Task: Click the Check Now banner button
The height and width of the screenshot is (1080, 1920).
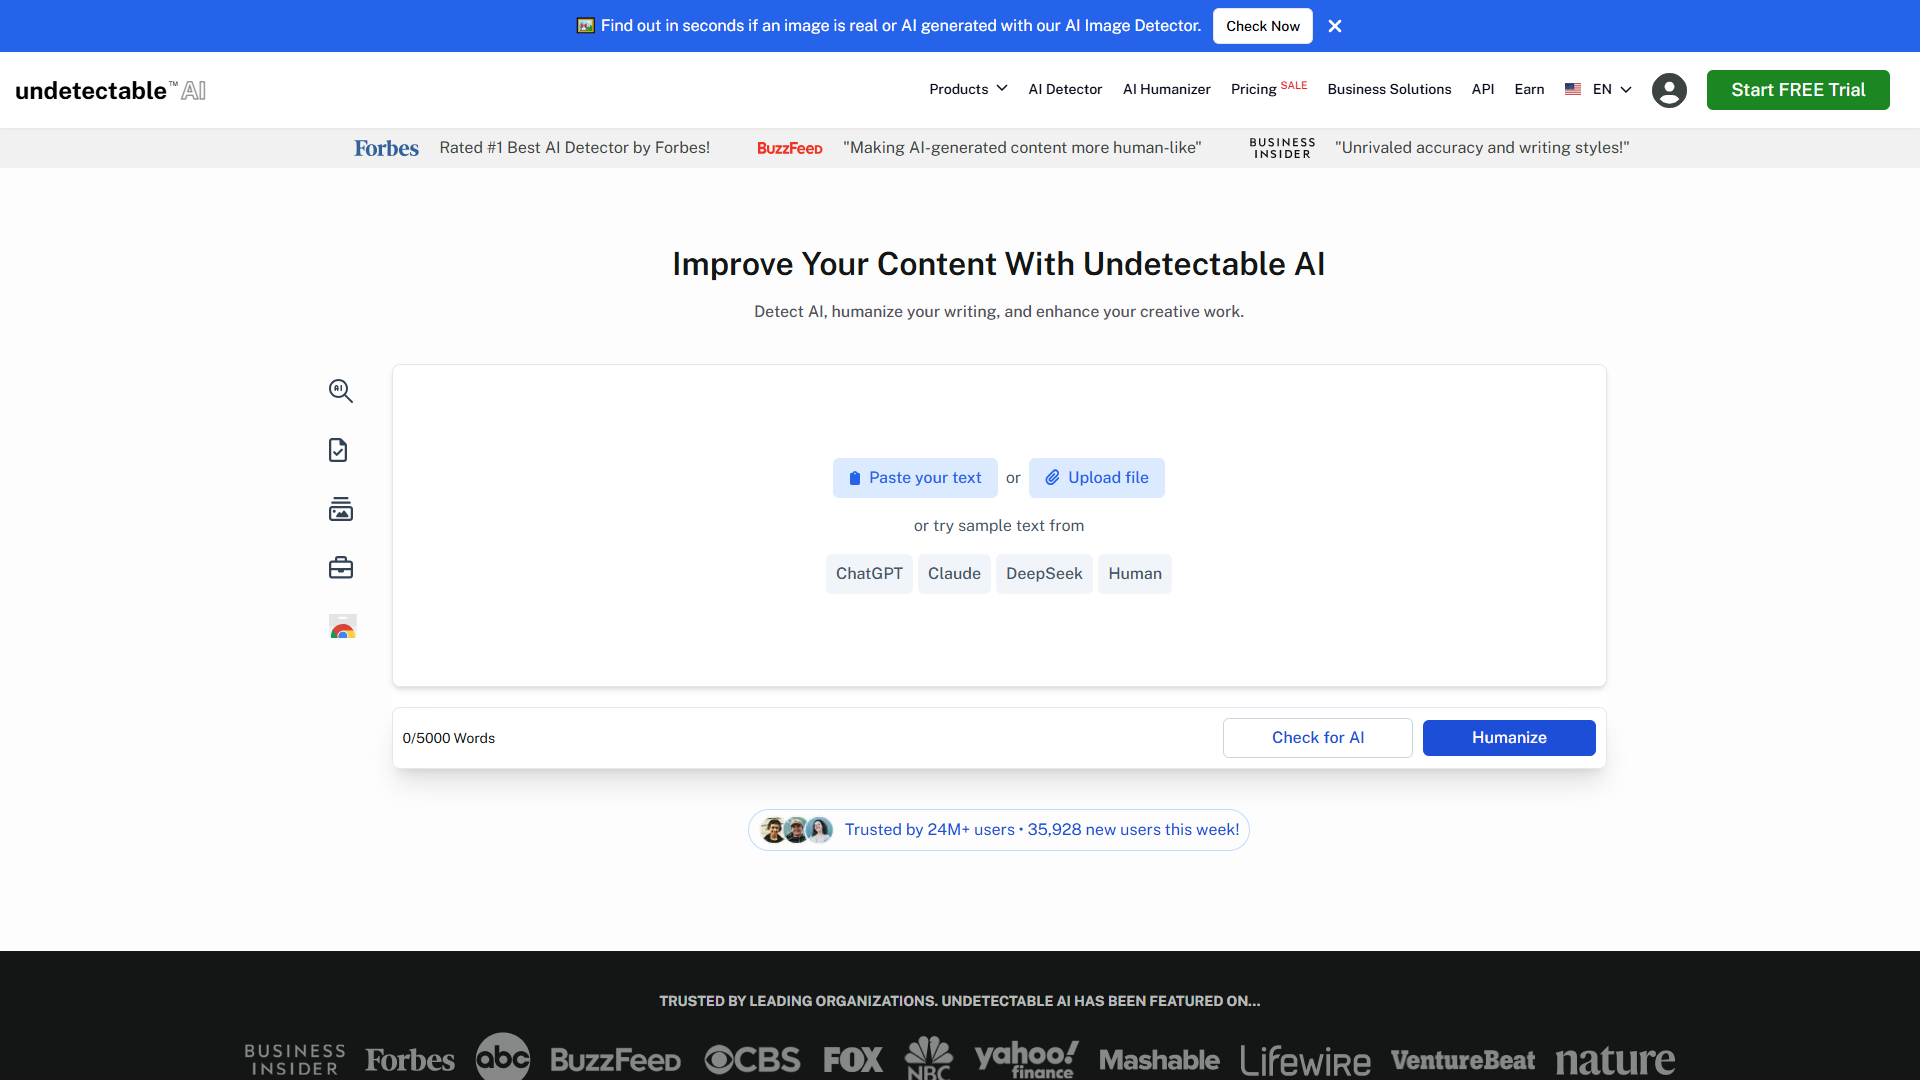Action: pyautogui.click(x=1263, y=26)
